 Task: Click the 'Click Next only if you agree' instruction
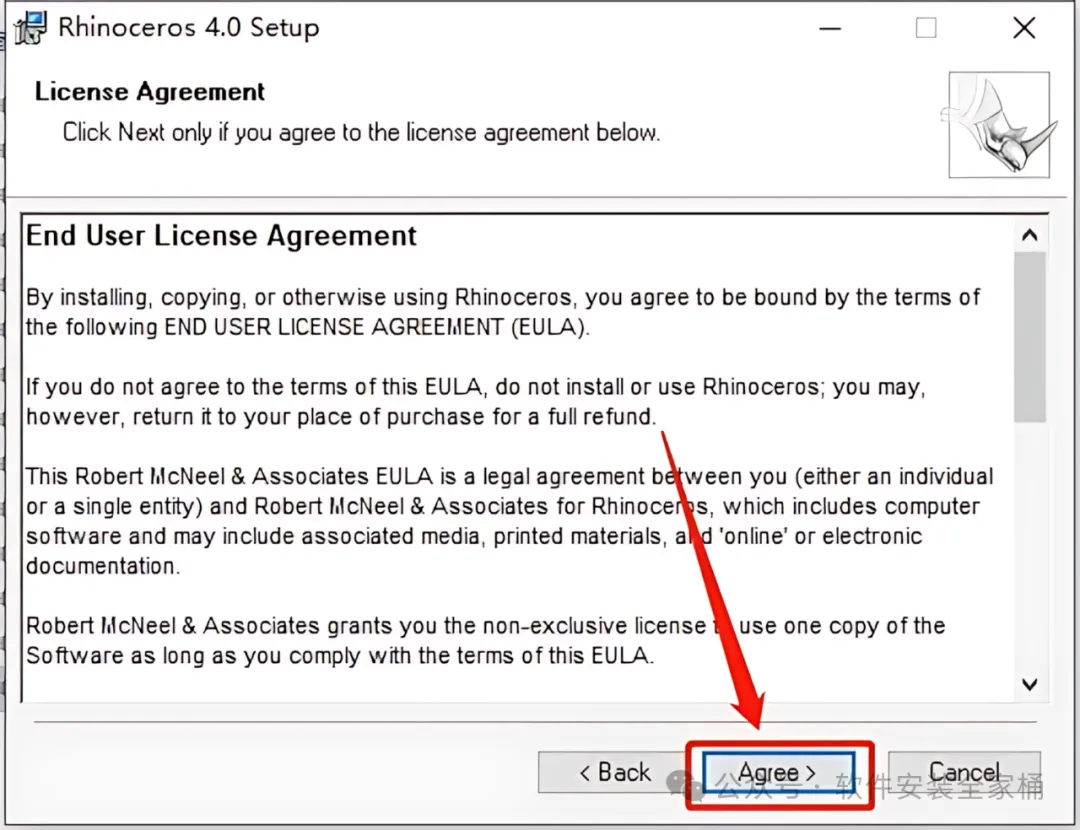(x=361, y=132)
